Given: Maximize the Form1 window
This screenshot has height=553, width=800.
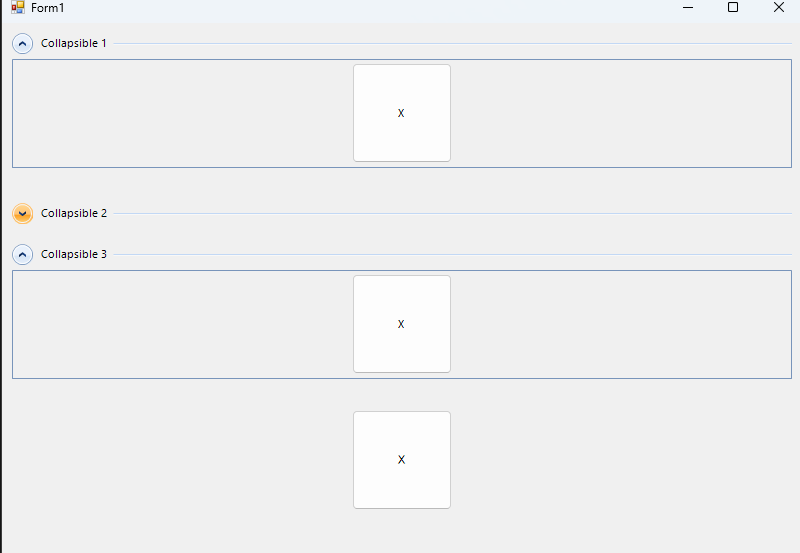Looking at the screenshot, I should [733, 7].
